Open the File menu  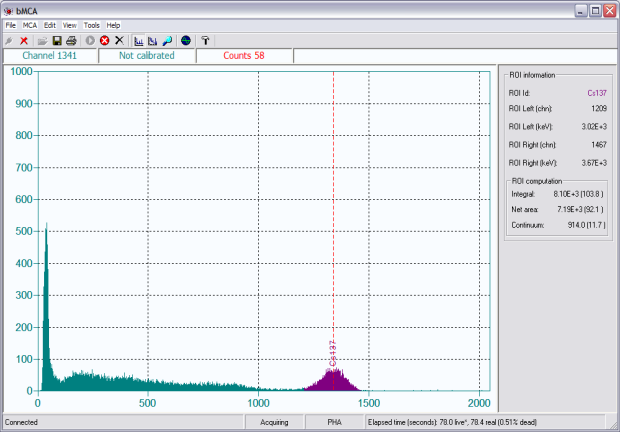click(11, 25)
